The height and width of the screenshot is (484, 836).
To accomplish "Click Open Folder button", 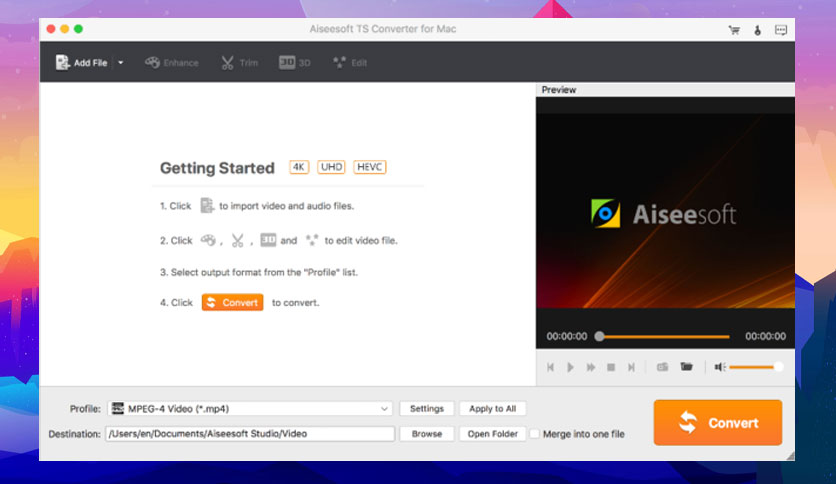I will click(x=493, y=434).
